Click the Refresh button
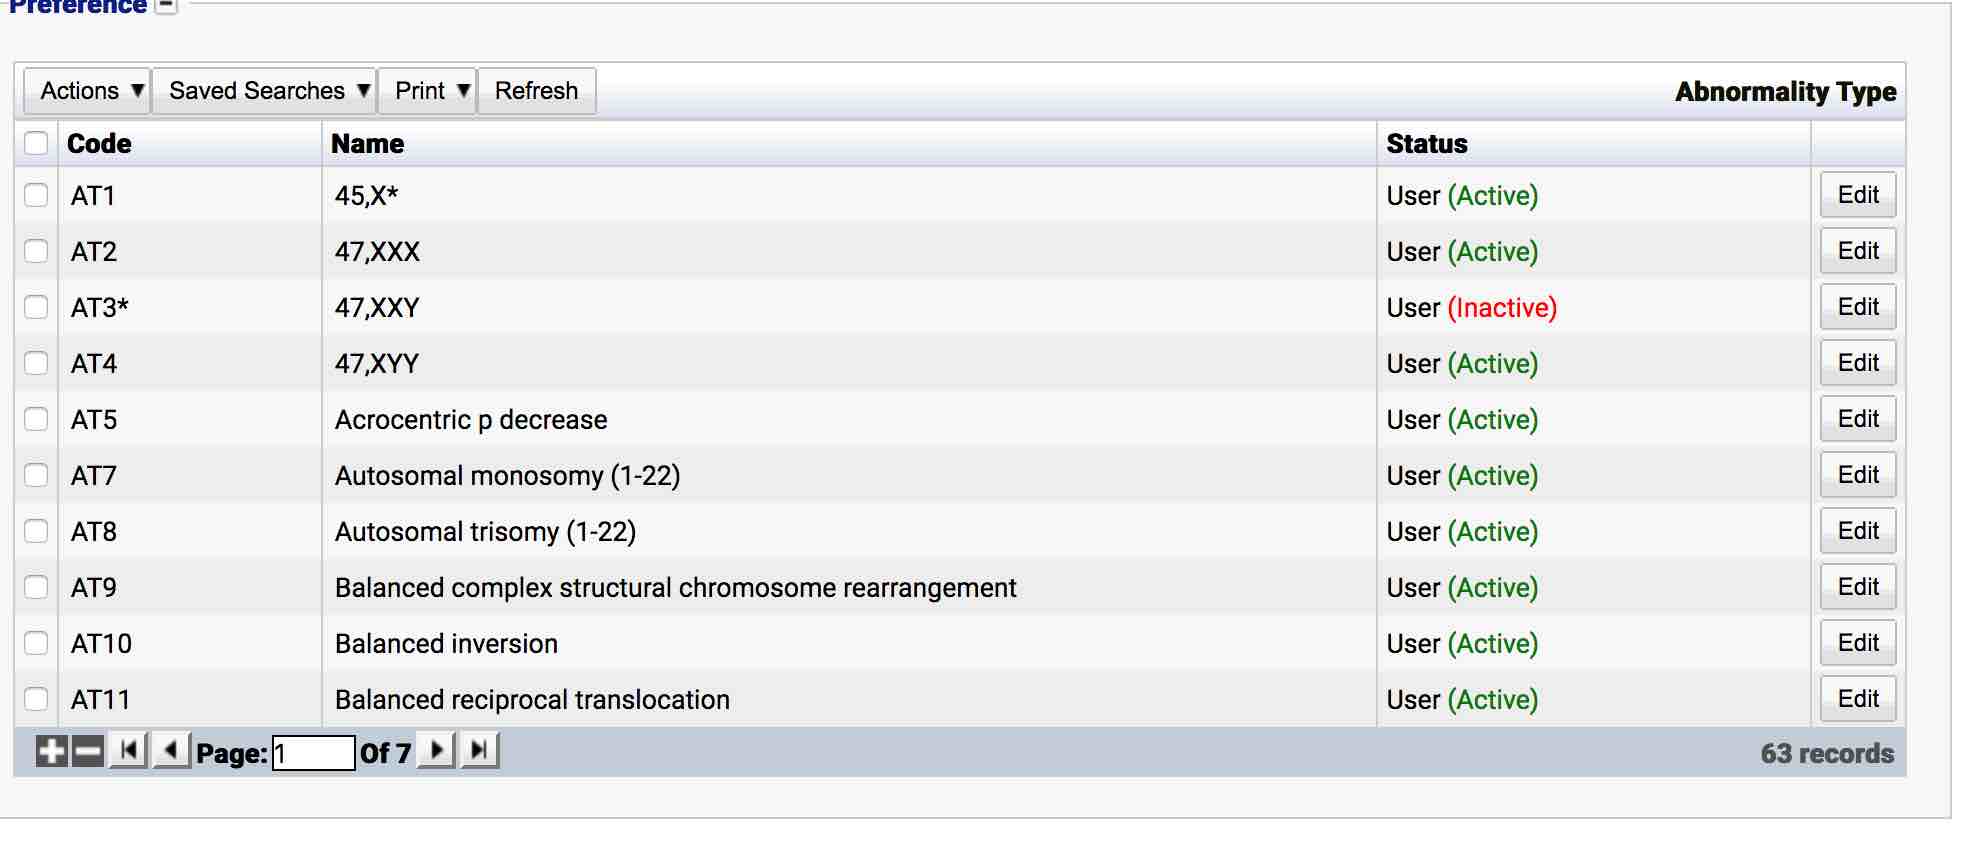The width and height of the screenshot is (1964, 862). point(537,90)
